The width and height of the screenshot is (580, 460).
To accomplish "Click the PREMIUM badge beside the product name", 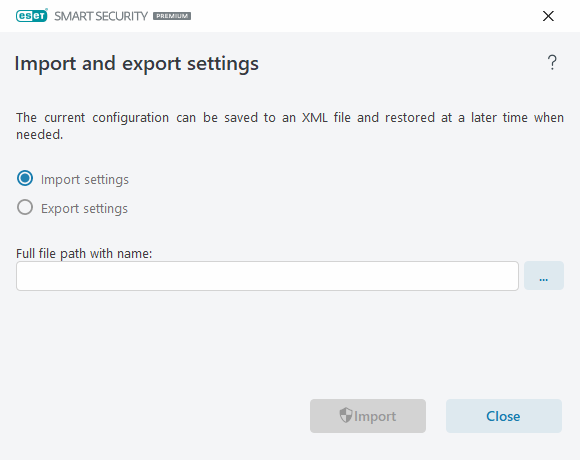I will [172, 16].
